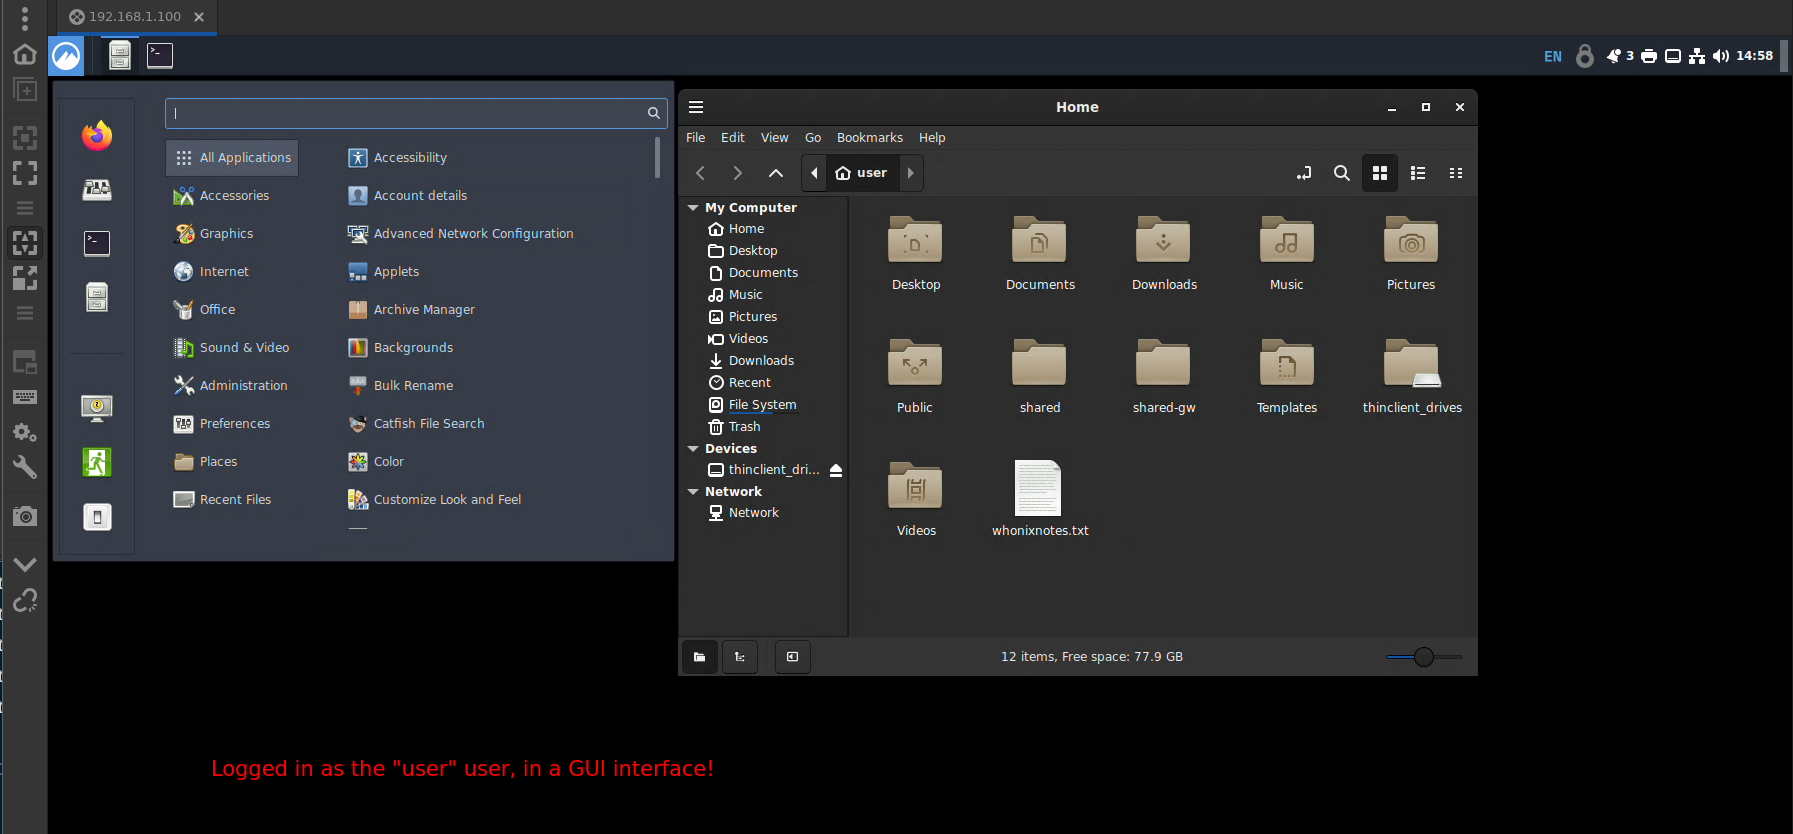Click the sound volume tray icon

point(1720,56)
